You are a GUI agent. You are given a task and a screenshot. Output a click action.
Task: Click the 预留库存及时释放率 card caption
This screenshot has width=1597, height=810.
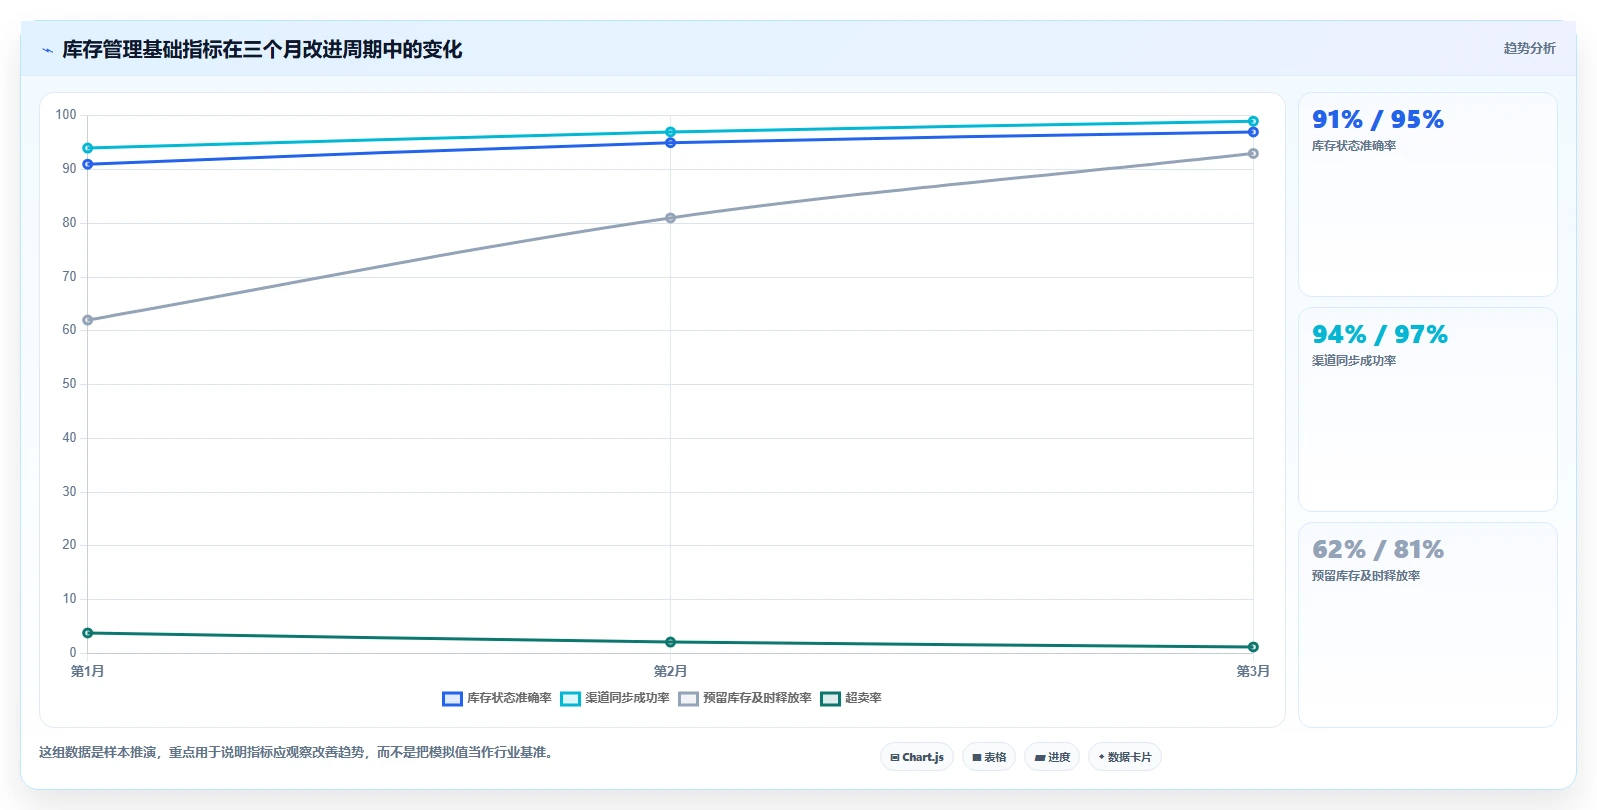pos(1366,576)
